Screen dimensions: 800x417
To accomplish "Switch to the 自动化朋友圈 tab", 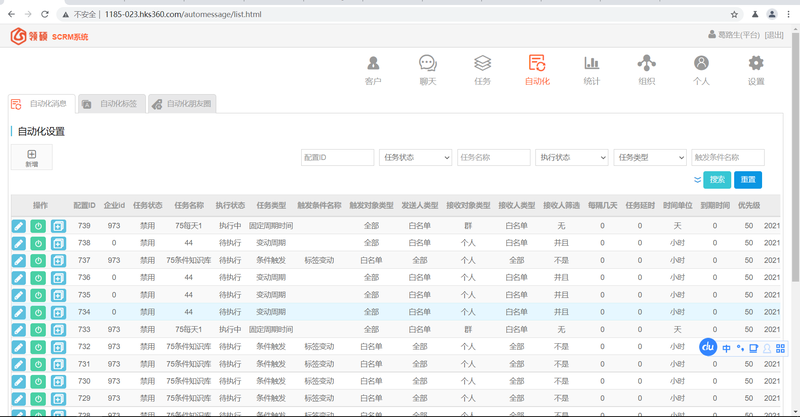I will tap(182, 104).
